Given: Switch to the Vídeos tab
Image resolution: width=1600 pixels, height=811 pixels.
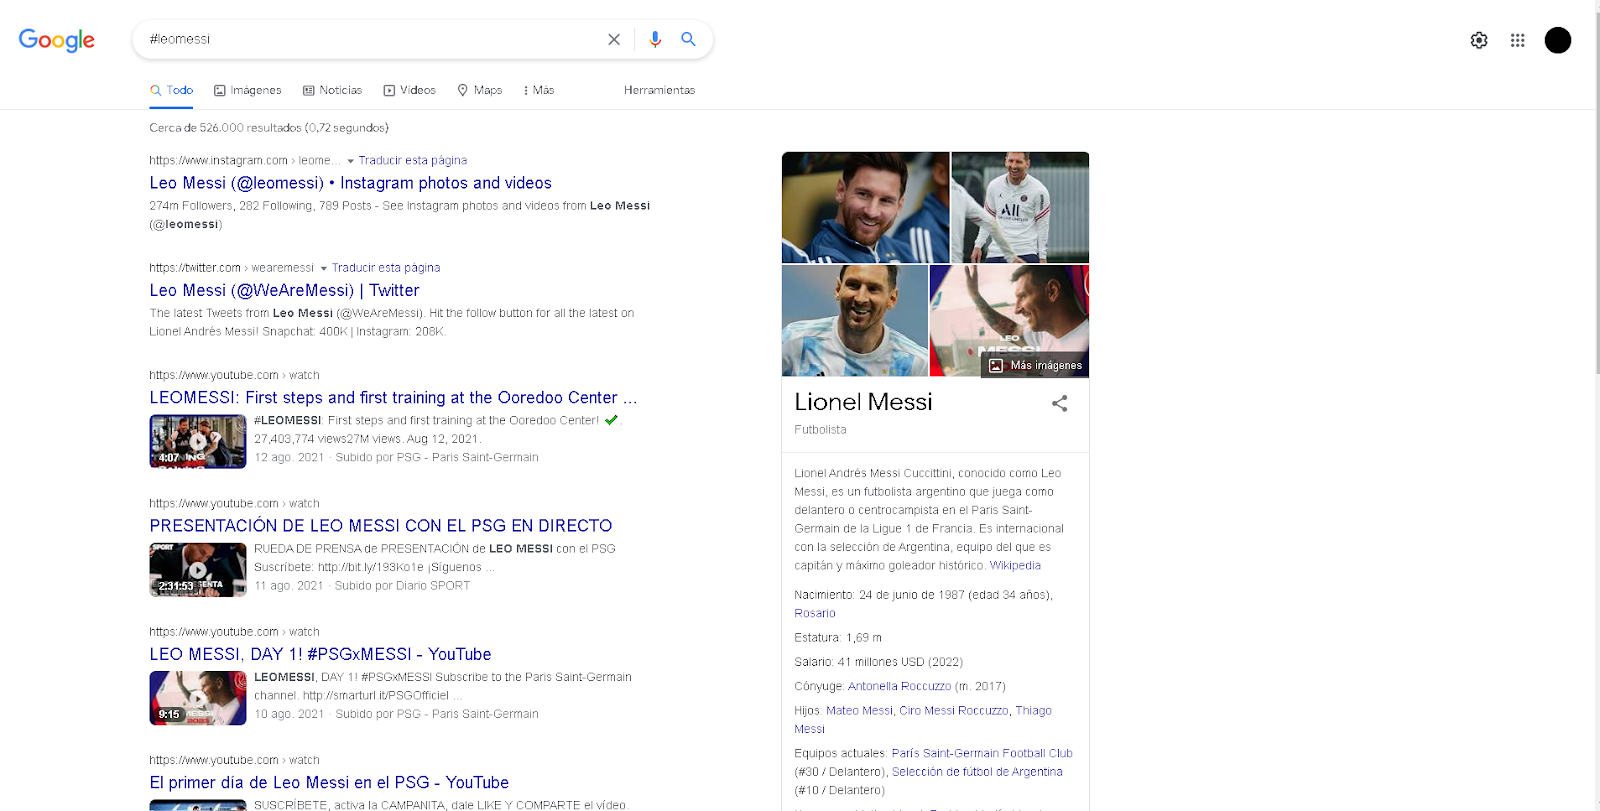Looking at the screenshot, I should pyautogui.click(x=410, y=90).
